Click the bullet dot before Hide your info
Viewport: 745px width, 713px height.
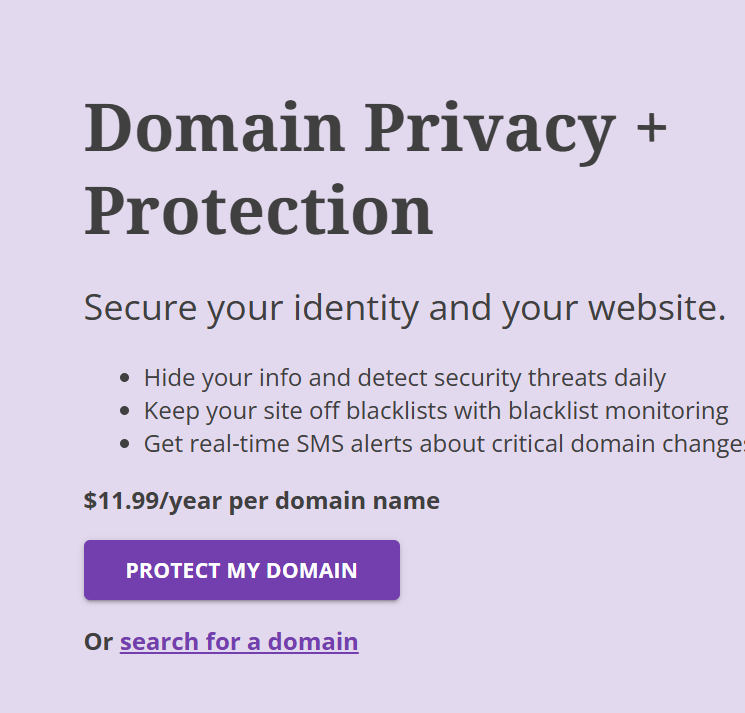tap(125, 378)
